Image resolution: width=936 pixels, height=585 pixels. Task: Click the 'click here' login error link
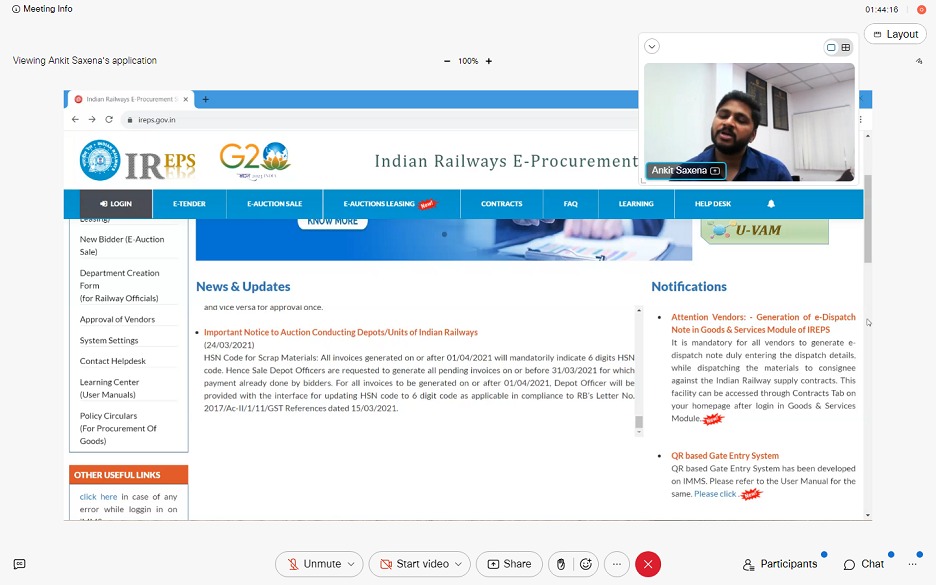click(x=98, y=497)
